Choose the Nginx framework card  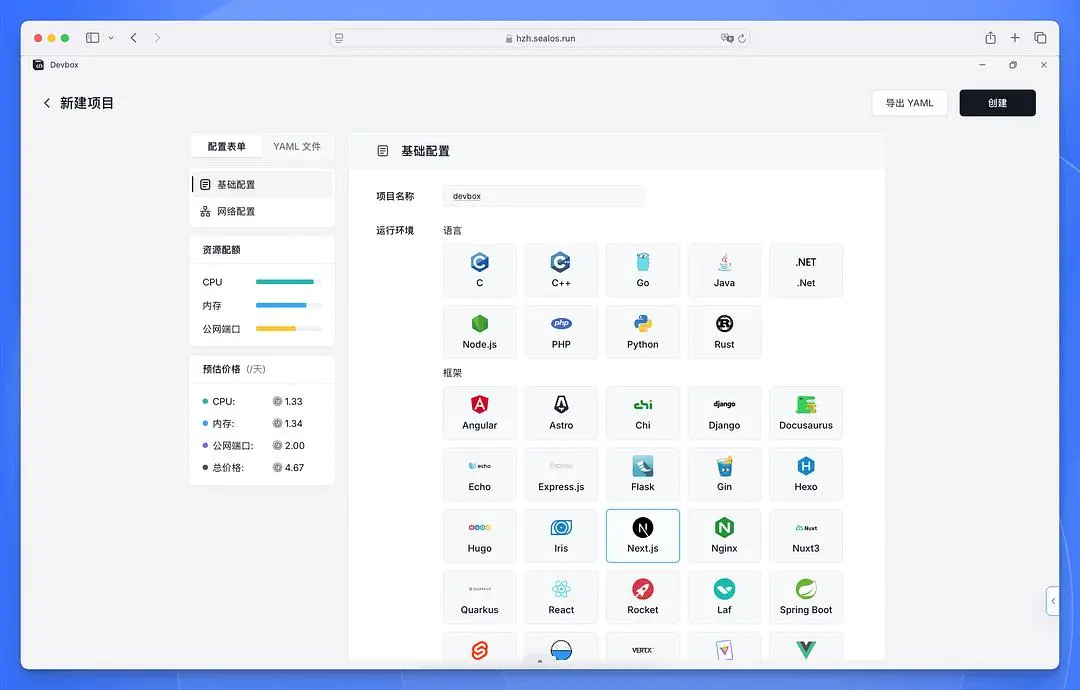pyautogui.click(x=724, y=536)
